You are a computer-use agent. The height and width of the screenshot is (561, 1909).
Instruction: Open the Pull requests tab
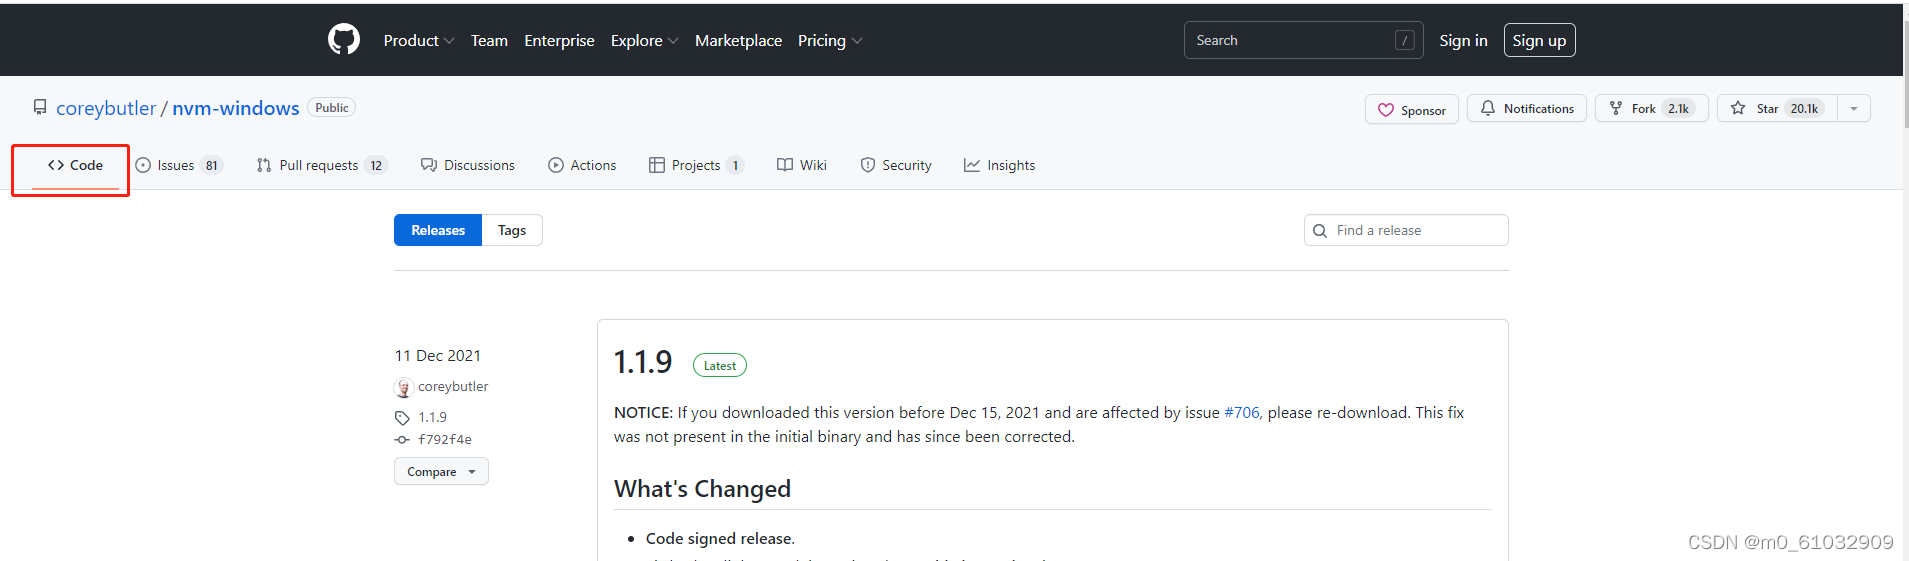(319, 165)
